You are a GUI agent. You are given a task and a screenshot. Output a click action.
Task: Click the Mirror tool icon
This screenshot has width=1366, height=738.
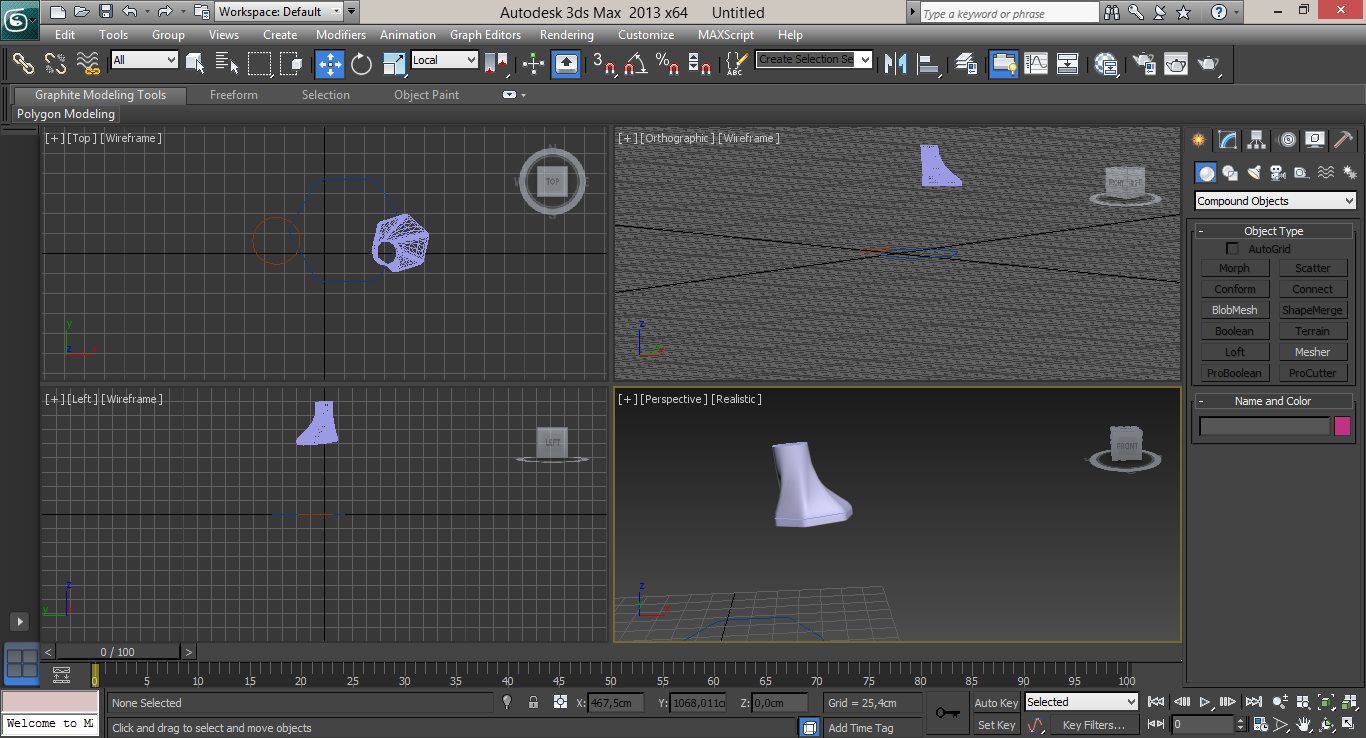tap(895, 63)
